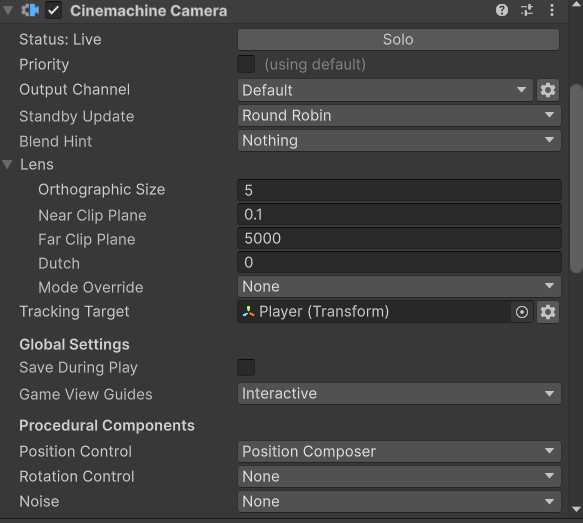Open the component three-dot context menu
This screenshot has width=583, height=523.
pyautogui.click(x=552, y=10)
